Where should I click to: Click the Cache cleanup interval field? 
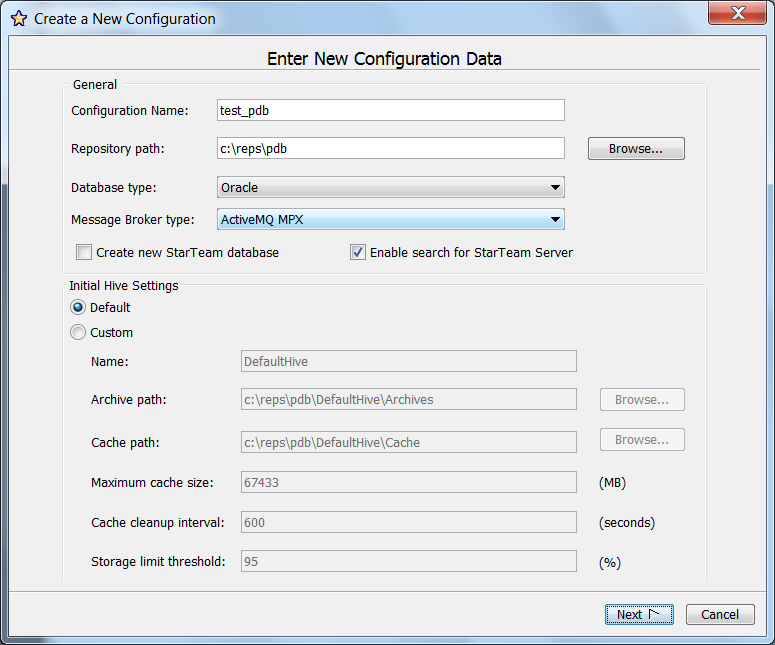pos(408,522)
